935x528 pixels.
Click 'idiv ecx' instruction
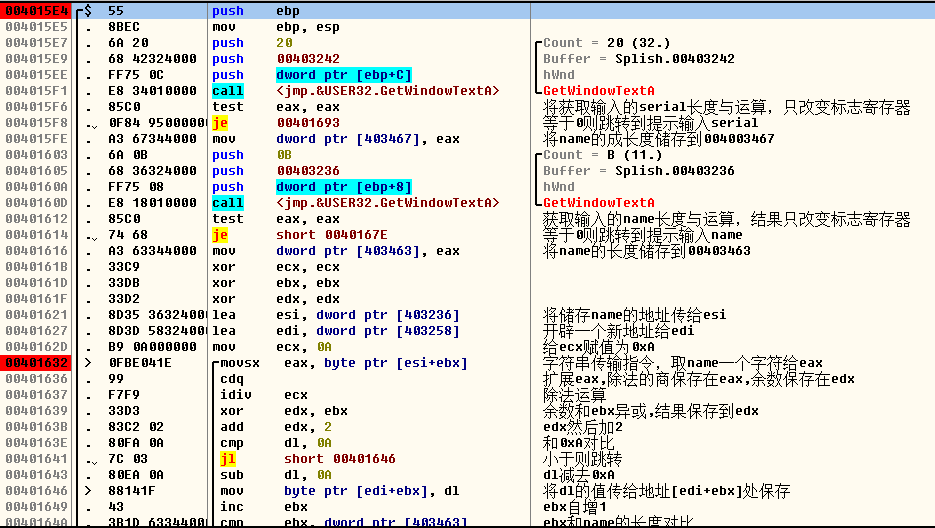264,395
